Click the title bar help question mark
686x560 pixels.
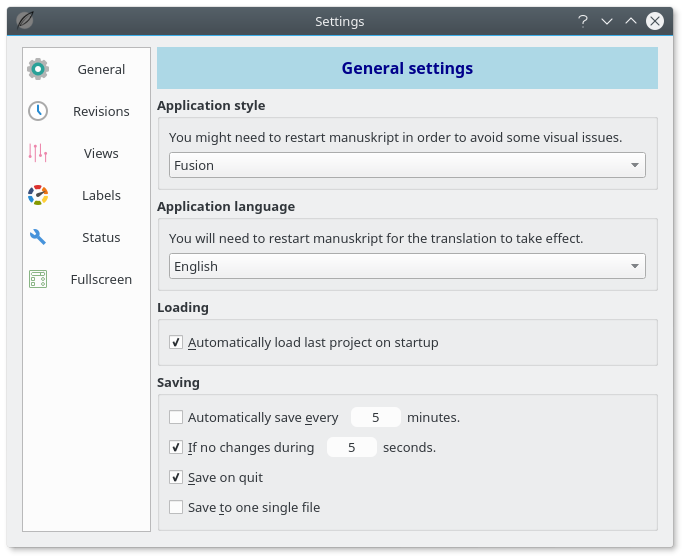click(x=583, y=21)
